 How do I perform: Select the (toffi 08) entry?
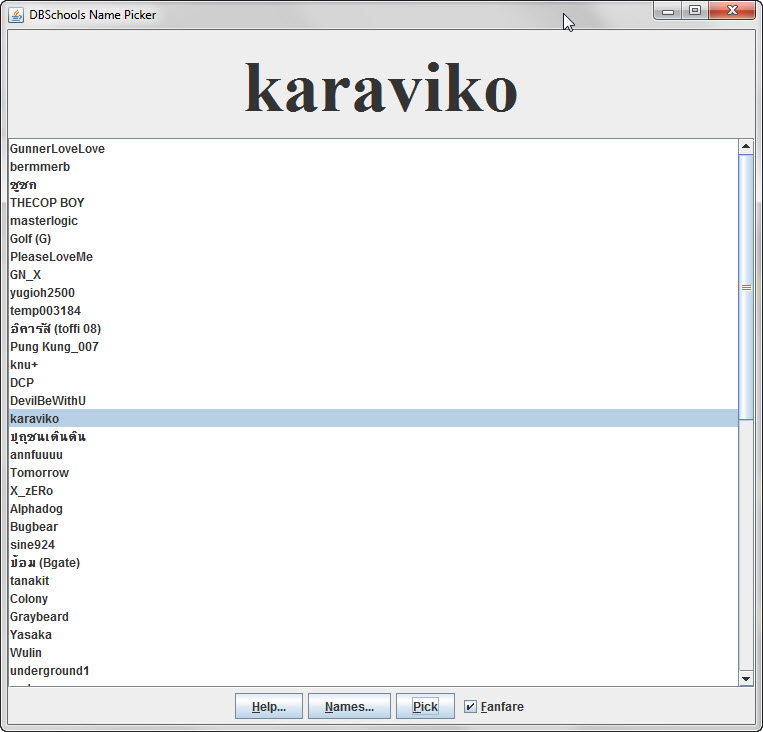pos(373,329)
